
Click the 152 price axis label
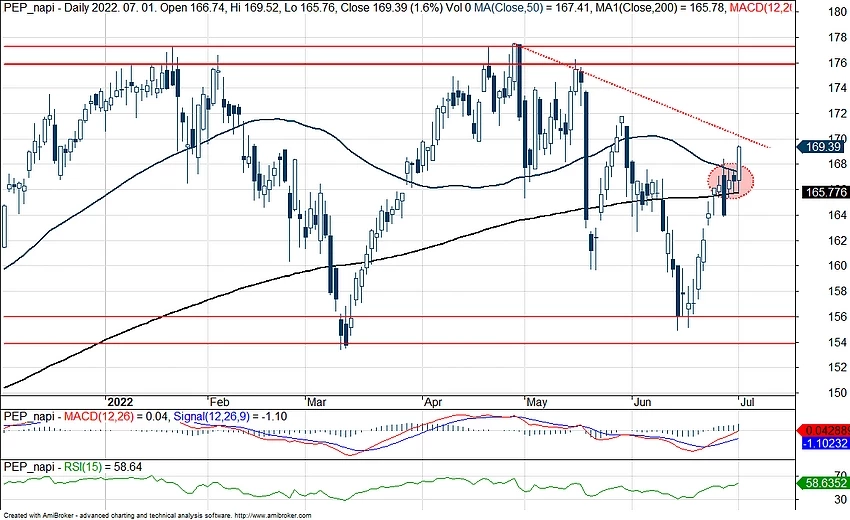click(838, 367)
